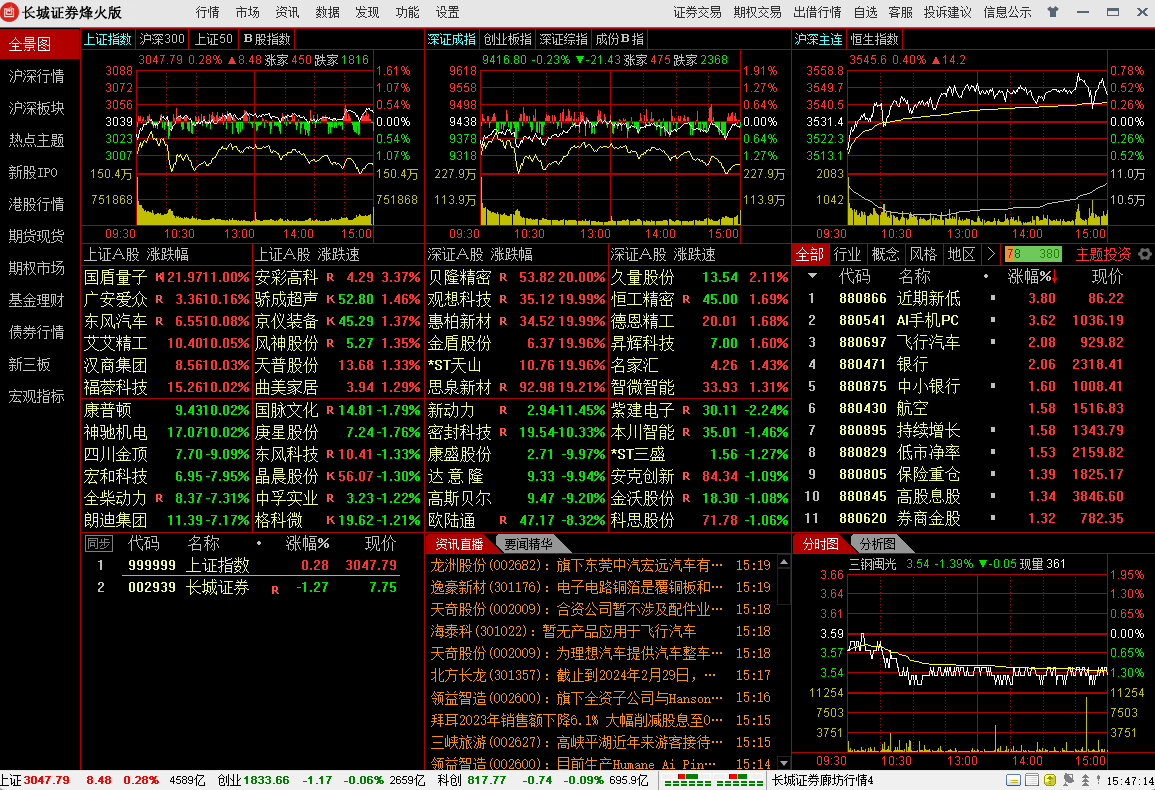Switch to the 成份B指 chart tab
Screen dimensions: 1155x790
[x=619, y=39]
